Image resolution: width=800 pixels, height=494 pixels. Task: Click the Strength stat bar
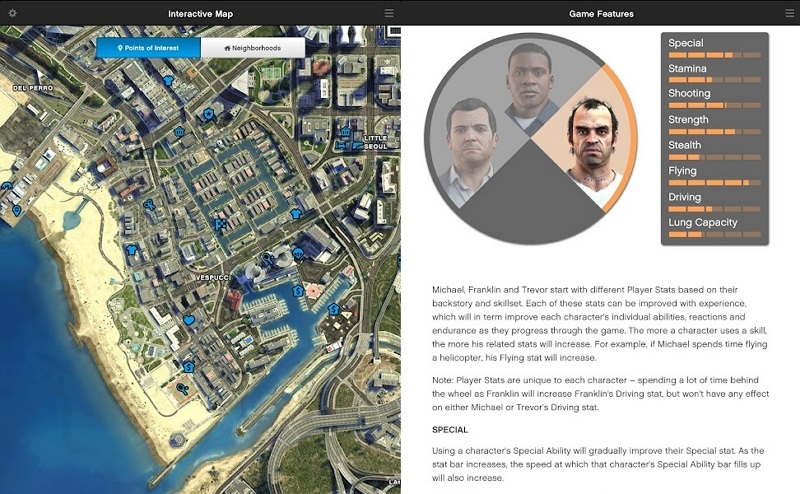714,132
